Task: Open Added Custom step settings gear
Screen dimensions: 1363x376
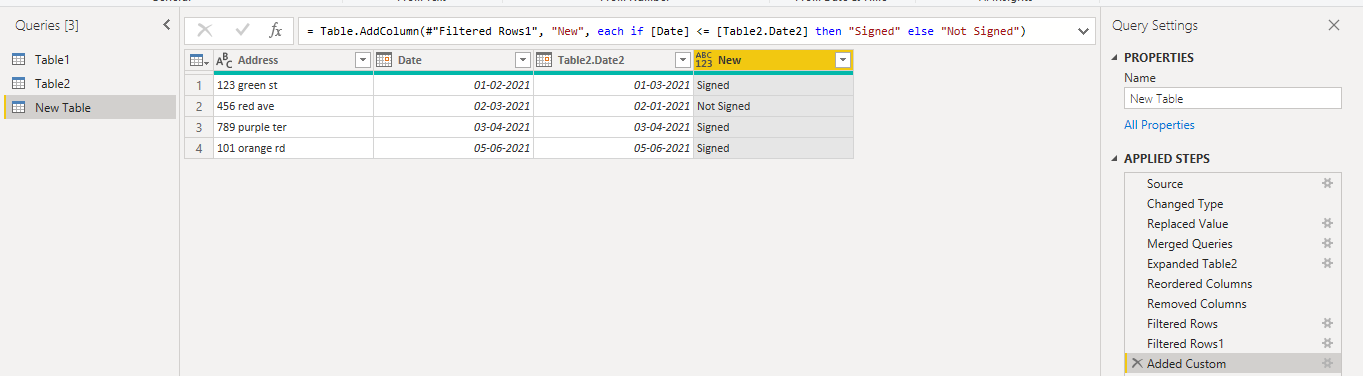Action: pos(1327,364)
